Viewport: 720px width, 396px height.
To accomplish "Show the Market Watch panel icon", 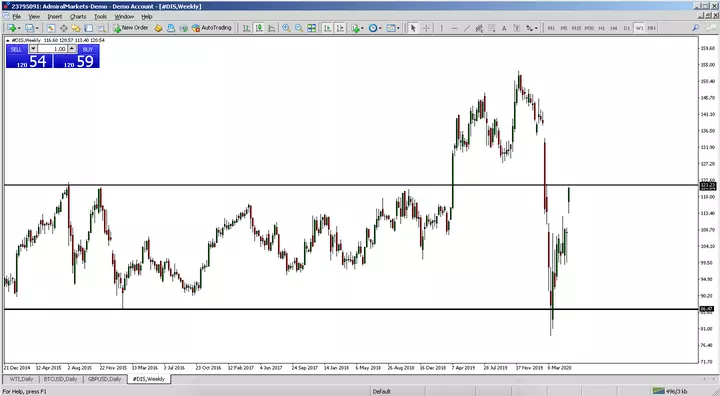I will [51, 28].
